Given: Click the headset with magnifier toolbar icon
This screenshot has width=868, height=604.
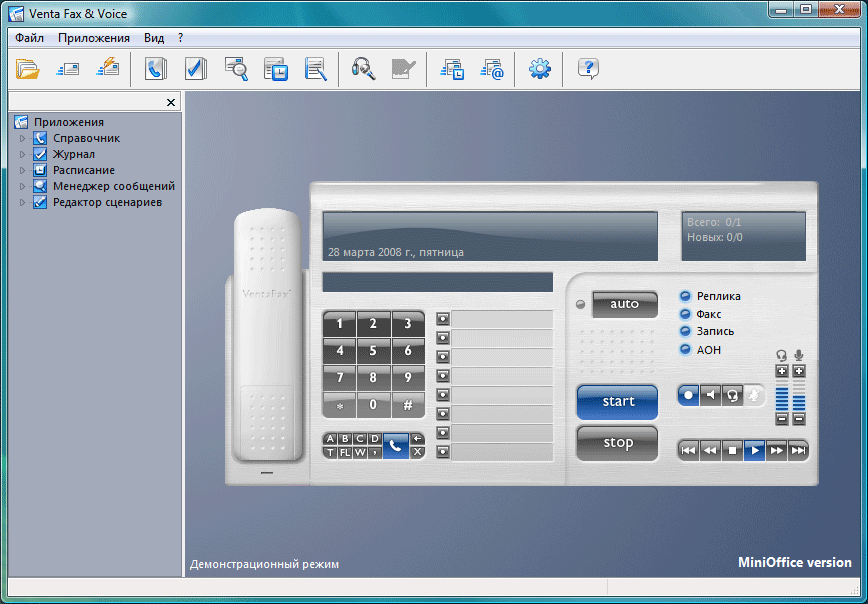Looking at the screenshot, I should click(x=362, y=69).
